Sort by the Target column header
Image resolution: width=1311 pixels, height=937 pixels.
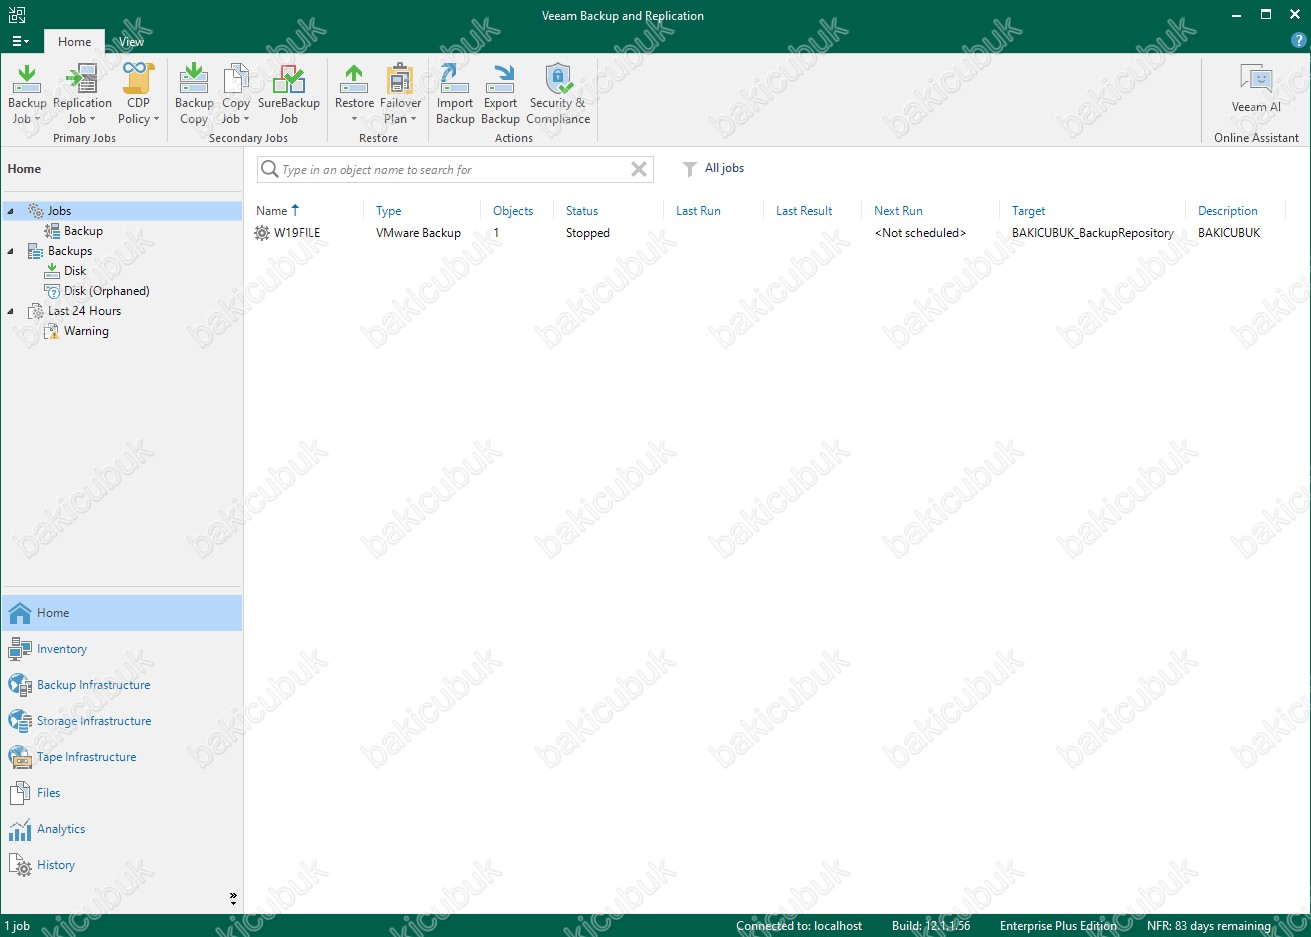click(x=1028, y=211)
